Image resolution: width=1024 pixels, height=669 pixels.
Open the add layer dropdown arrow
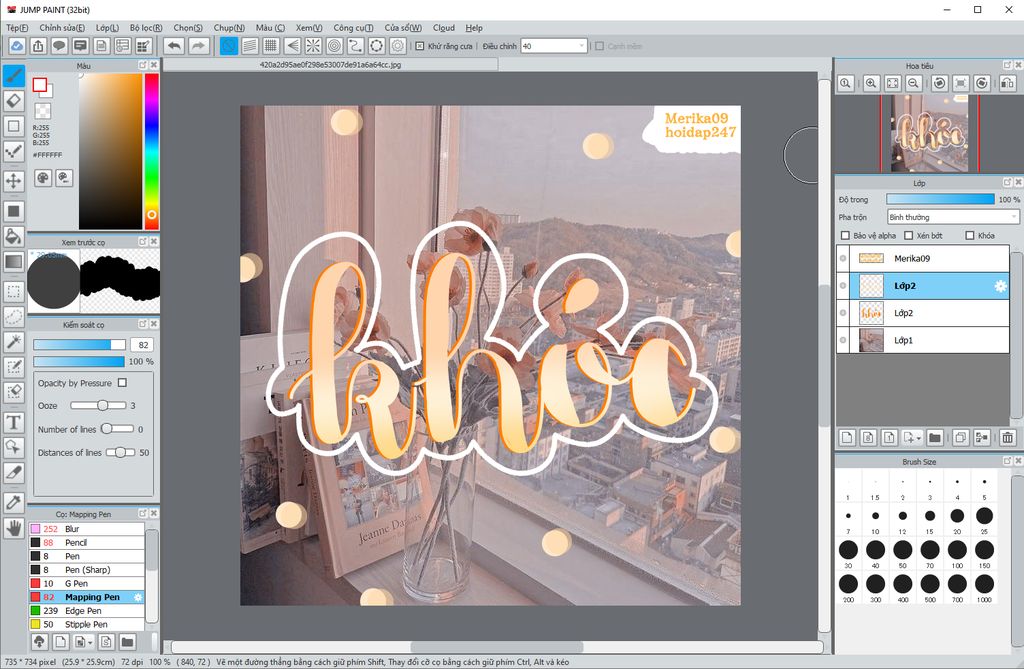pos(919,438)
